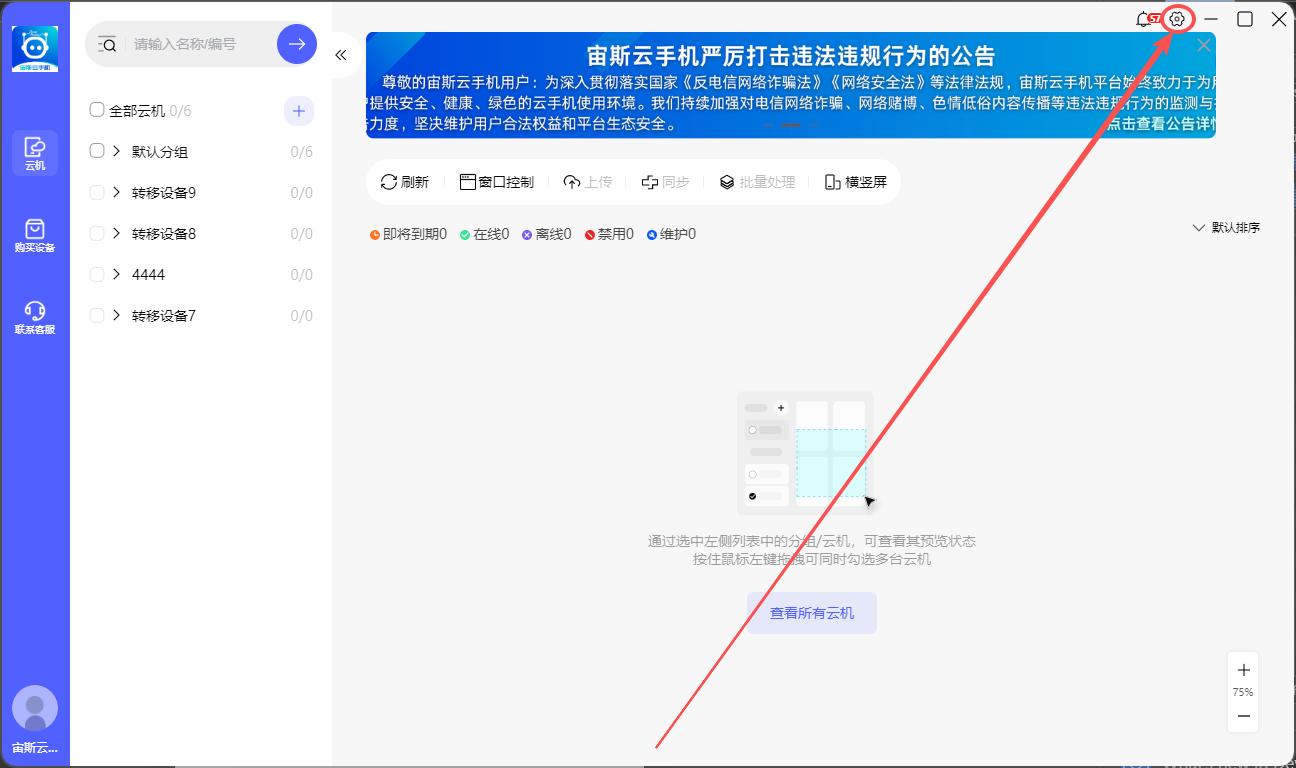Zoom in with the plus button
The image size is (1296, 768).
tap(1243, 670)
